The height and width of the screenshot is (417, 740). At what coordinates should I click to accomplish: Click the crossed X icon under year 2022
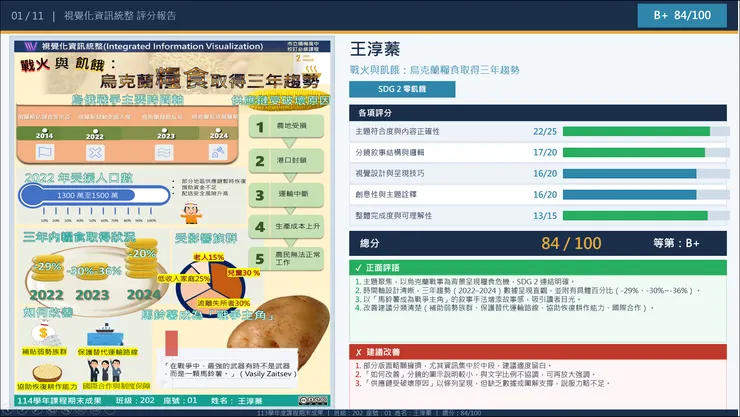click(95, 152)
